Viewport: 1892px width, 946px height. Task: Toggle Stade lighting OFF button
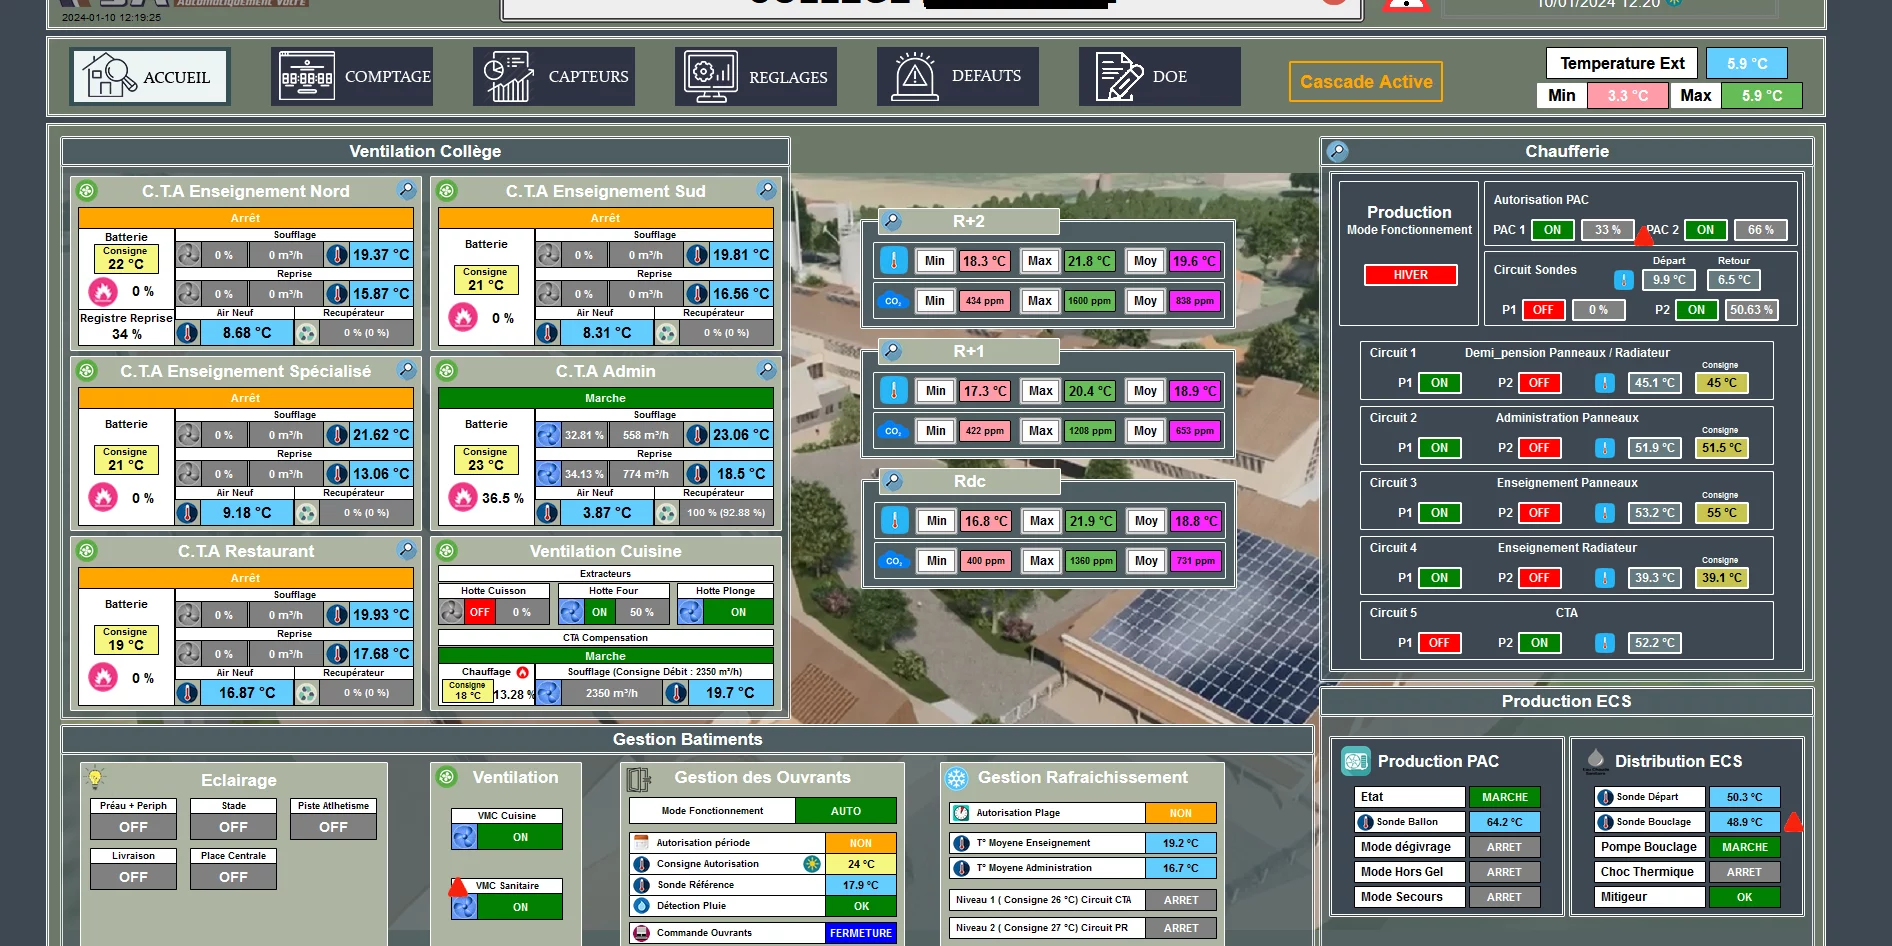click(x=233, y=827)
